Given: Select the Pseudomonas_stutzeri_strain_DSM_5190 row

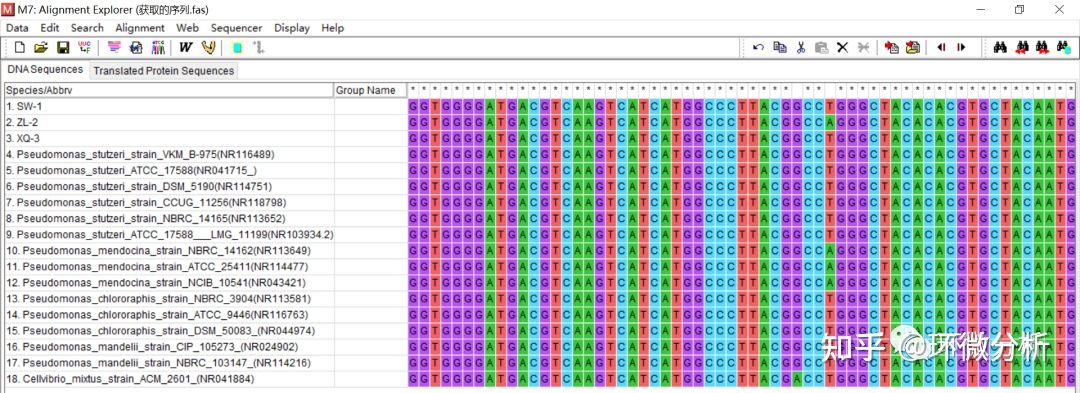Looking at the screenshot, I should [x=169, y=187].
